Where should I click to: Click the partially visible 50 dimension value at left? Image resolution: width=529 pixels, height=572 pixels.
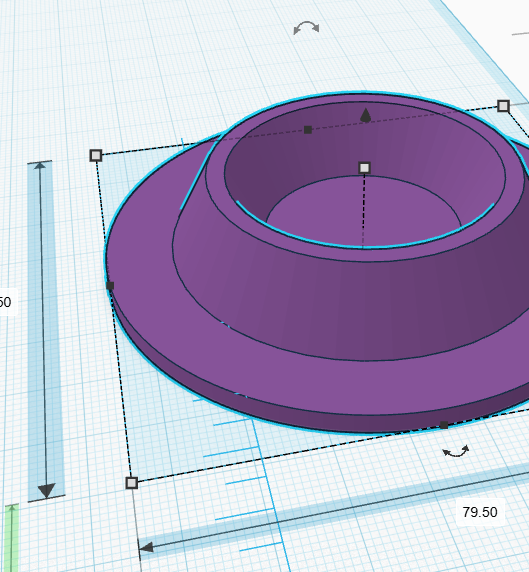(x=6, y=302)
